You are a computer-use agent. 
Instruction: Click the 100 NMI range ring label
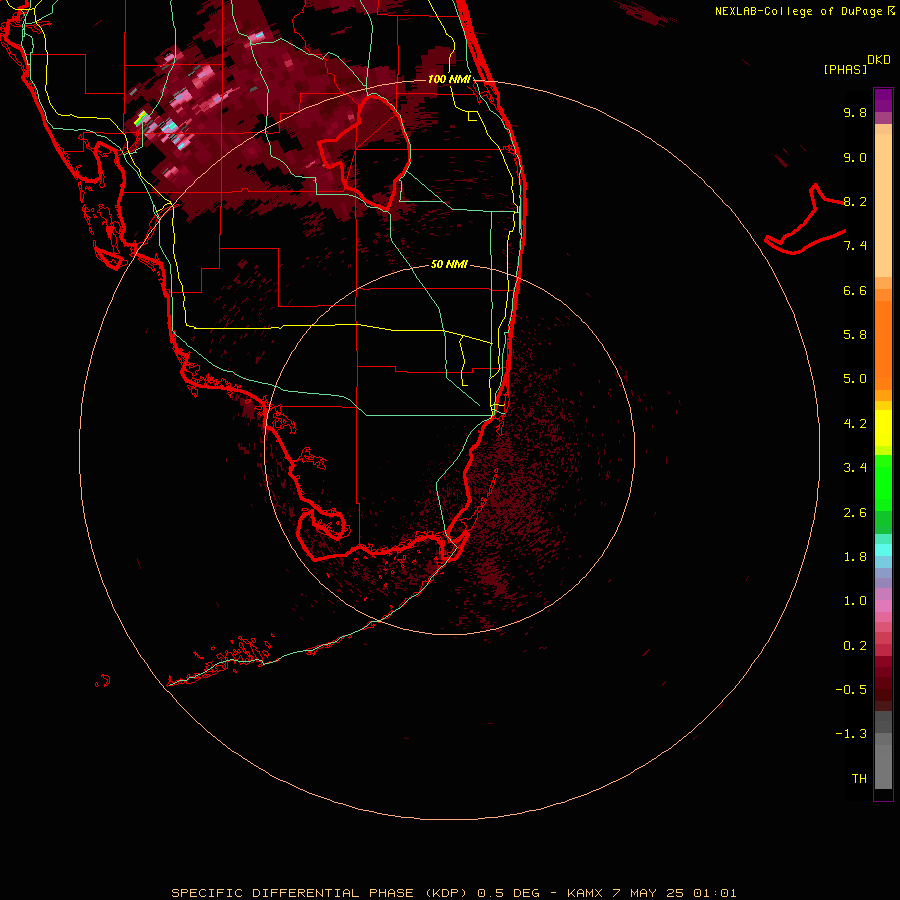pyautogui.click(x=449, y=79)
